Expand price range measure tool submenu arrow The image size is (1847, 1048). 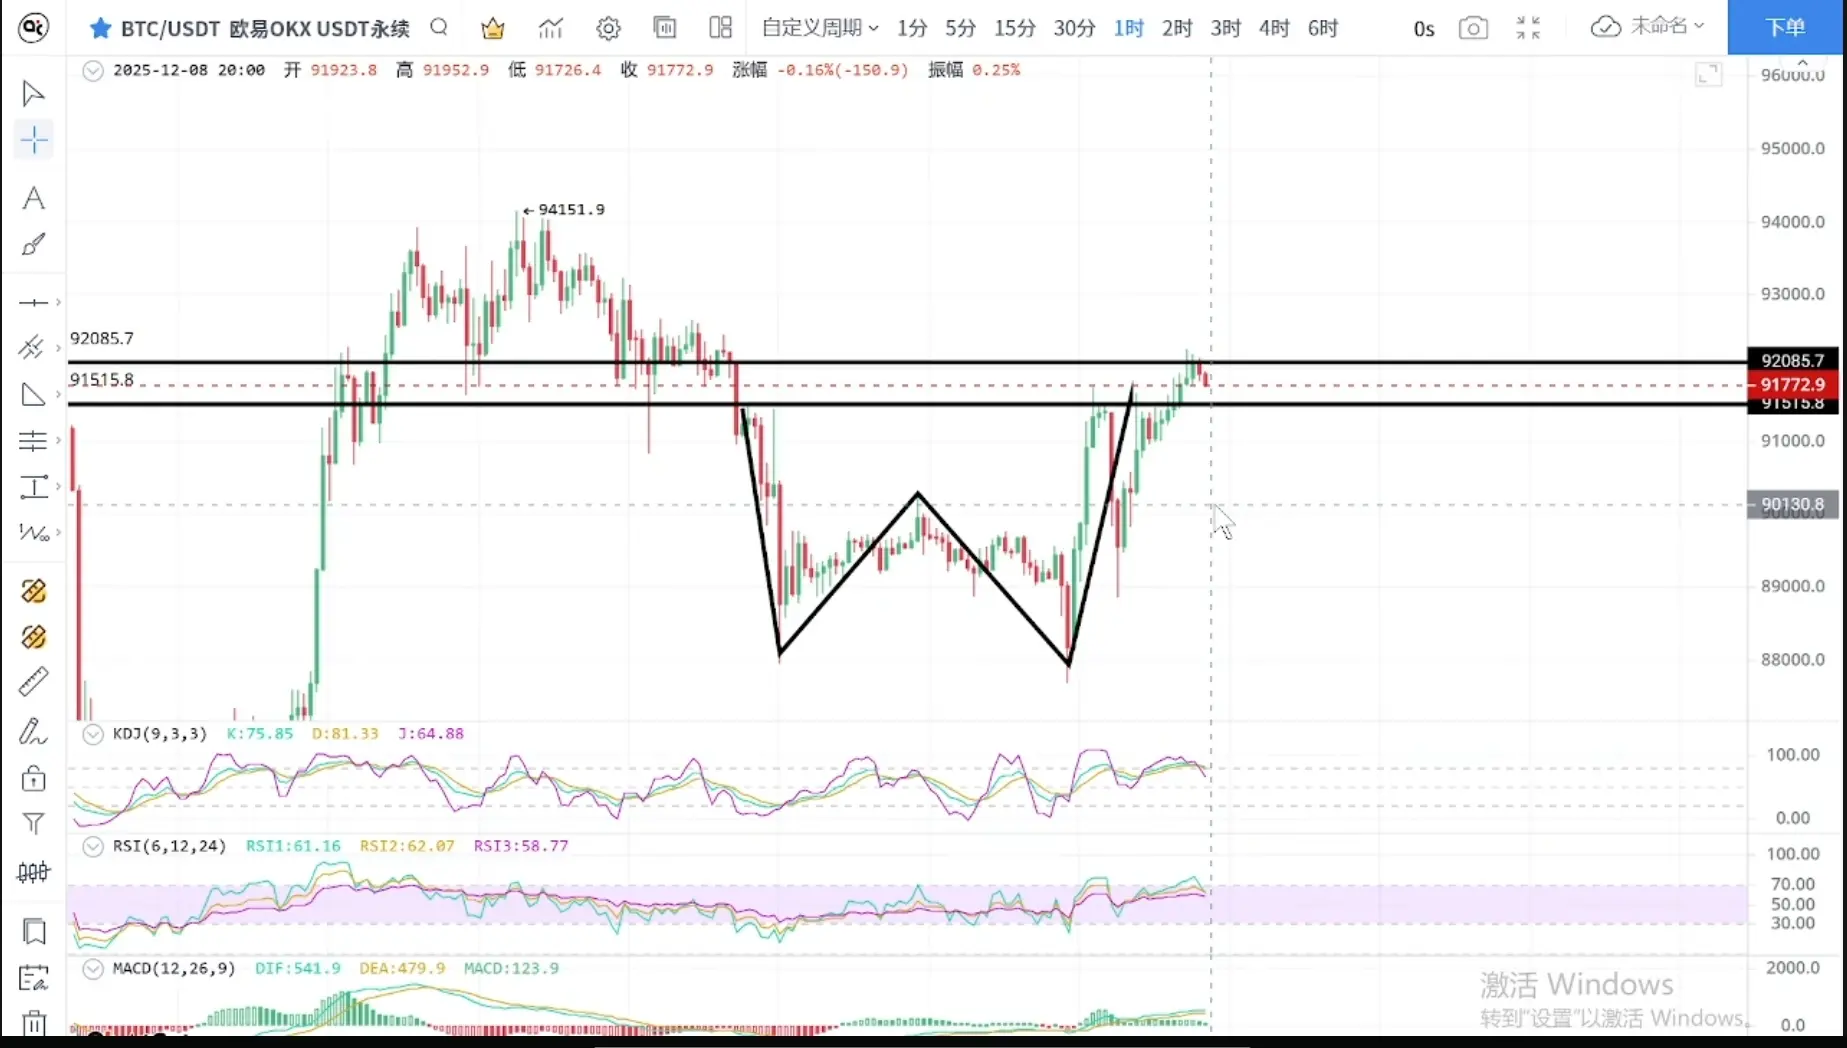click(x=58, y=487)
